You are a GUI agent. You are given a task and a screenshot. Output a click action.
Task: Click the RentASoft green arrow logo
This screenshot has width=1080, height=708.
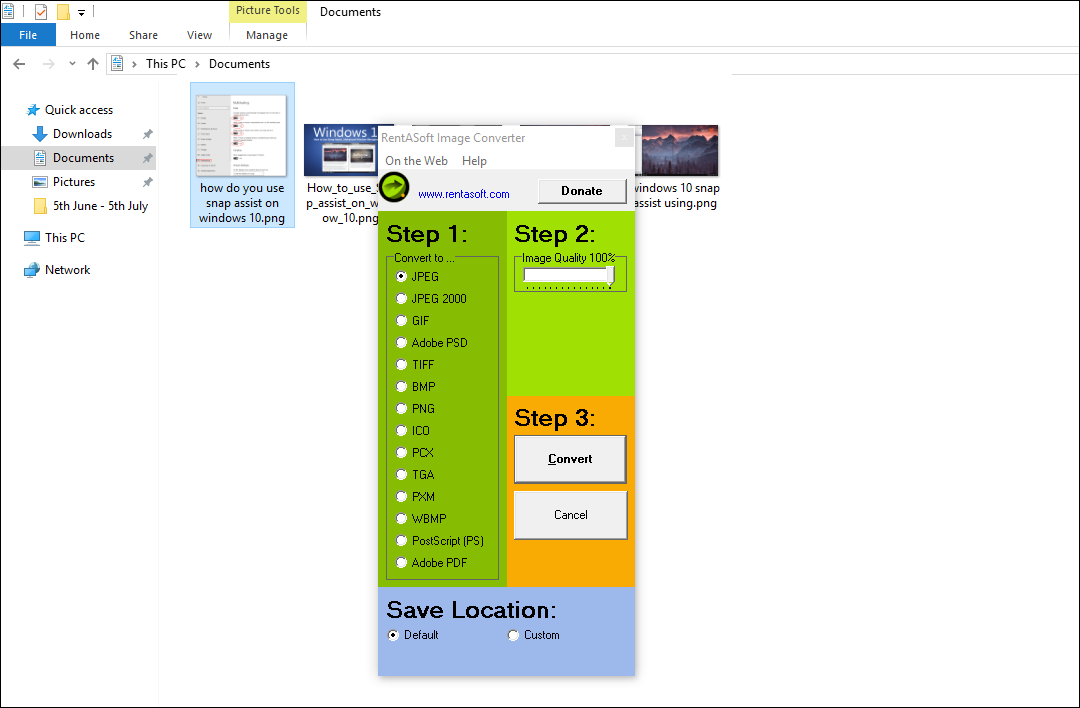(x=394, y=187)
